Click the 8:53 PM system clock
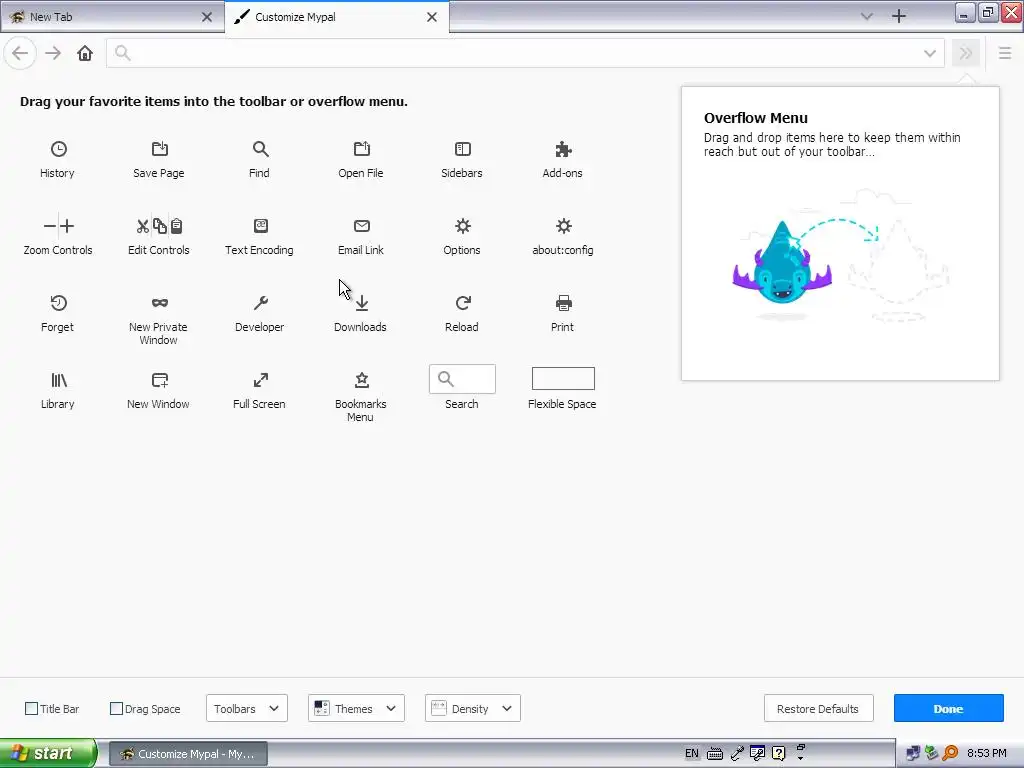Image resolution: width=1024 pixels, height=768 pixels. tap(987, 754)
